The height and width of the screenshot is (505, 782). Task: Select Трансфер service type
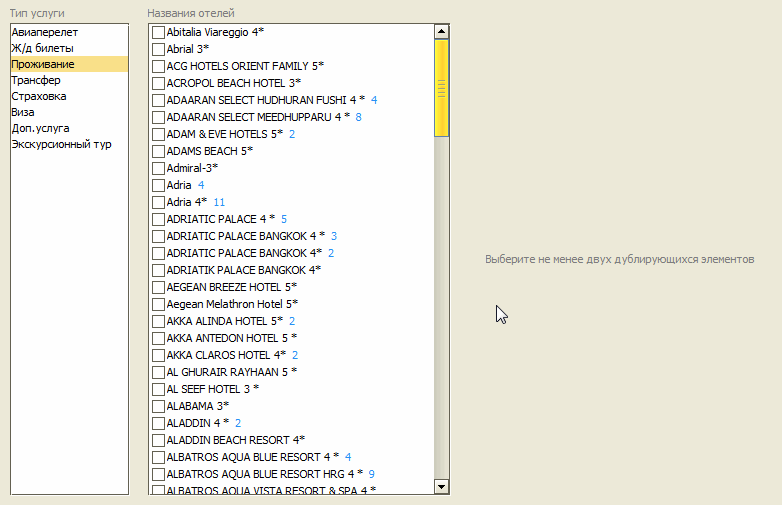(x=69, y=80)
